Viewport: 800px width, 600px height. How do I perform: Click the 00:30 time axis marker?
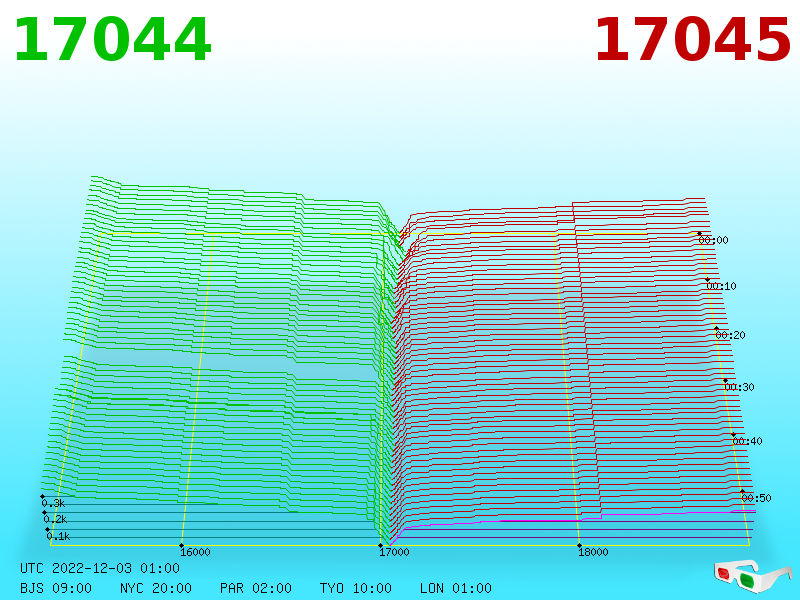point(739,387)
